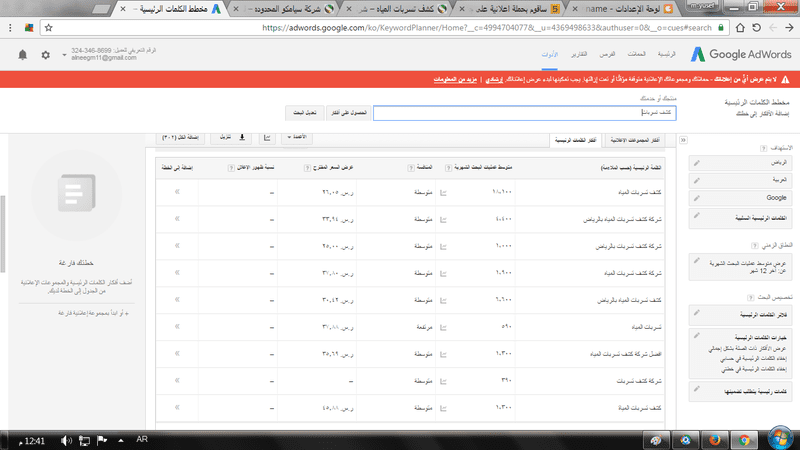This screenshot has width=800, height=450.
Task: Open the الفرص opportunities navigation tab
Action: [607, 54]
